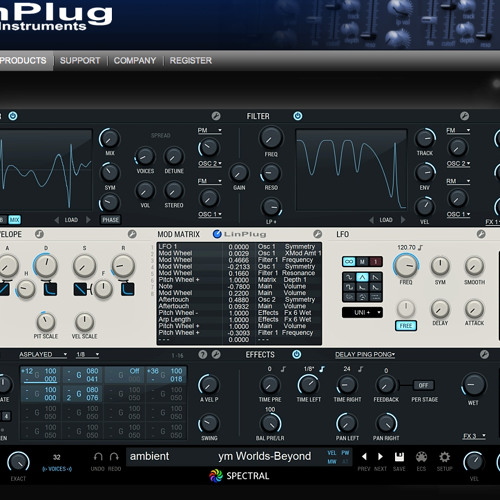This screenshot has height=500, width=500.
Task: Click the preset name display 'ambient'
Action: click(149, 456)
